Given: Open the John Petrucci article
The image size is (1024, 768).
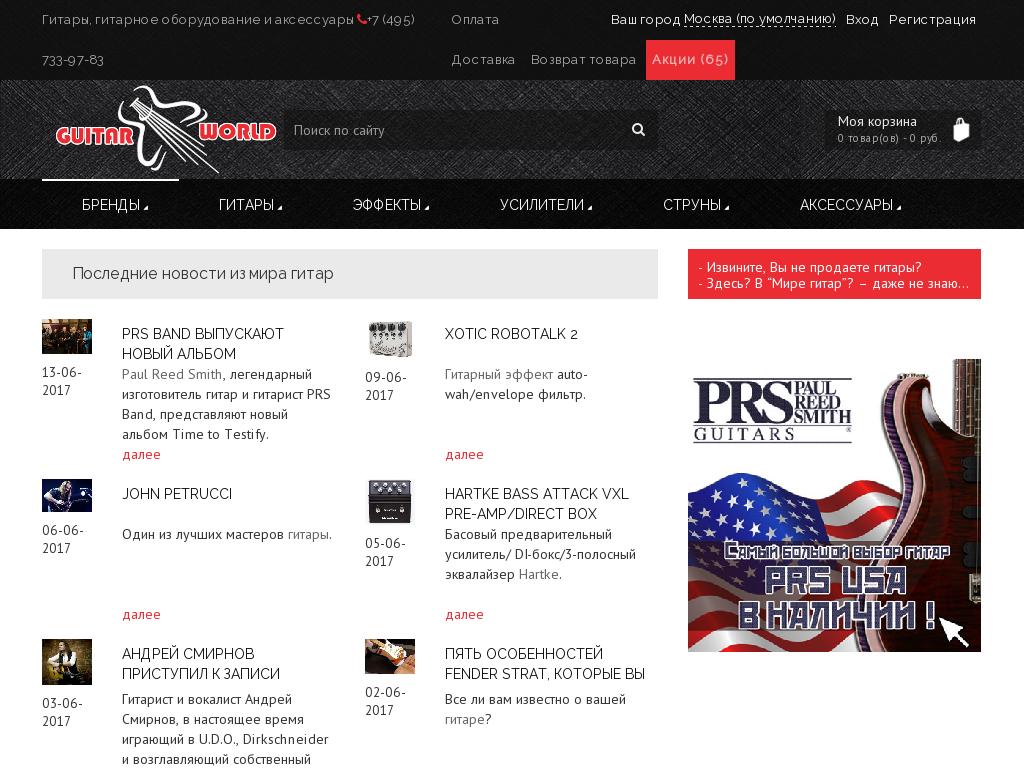Looking at the screenshot, I should tap(177, 494).
